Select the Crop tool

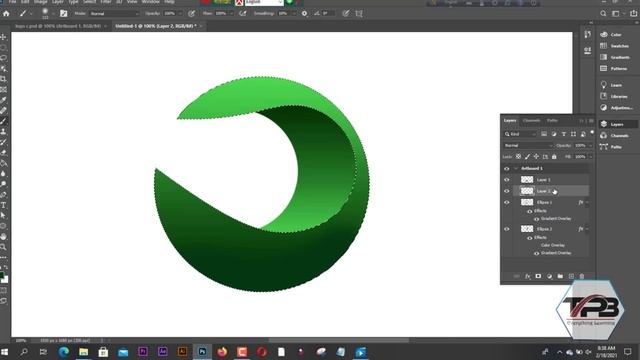[x=3, y=79]
